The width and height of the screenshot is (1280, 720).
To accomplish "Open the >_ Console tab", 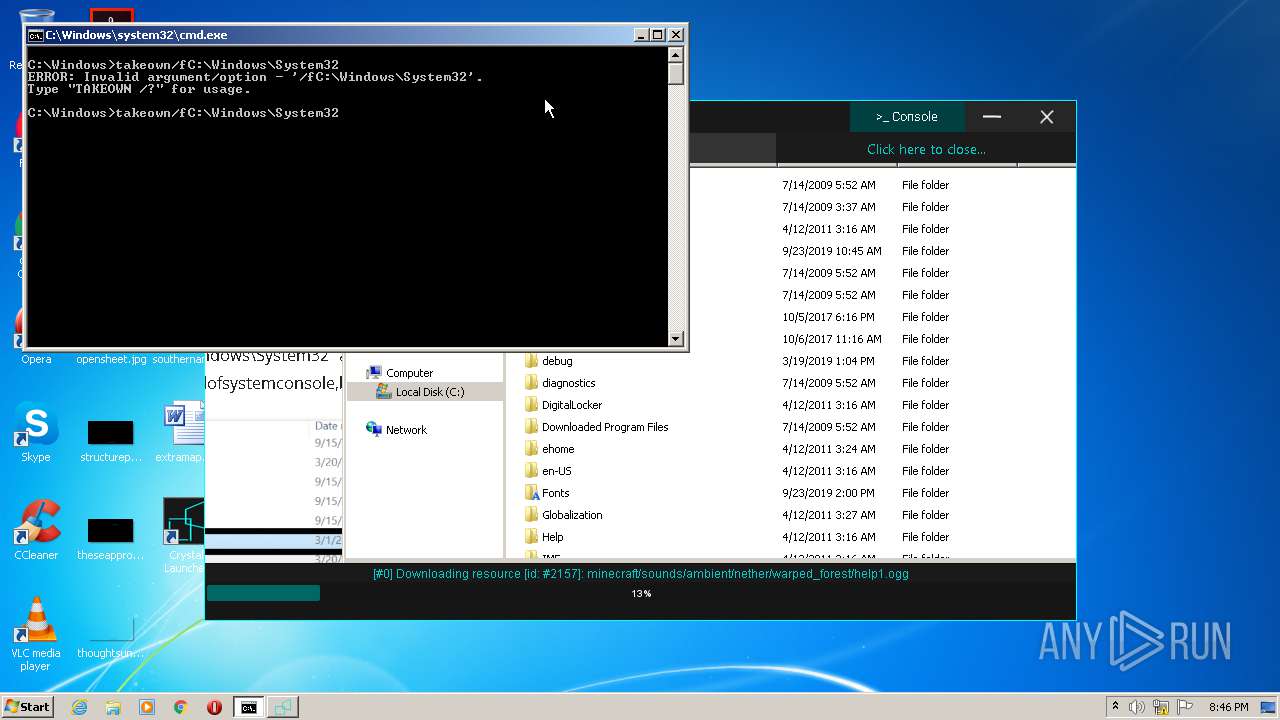I will 907,117.
